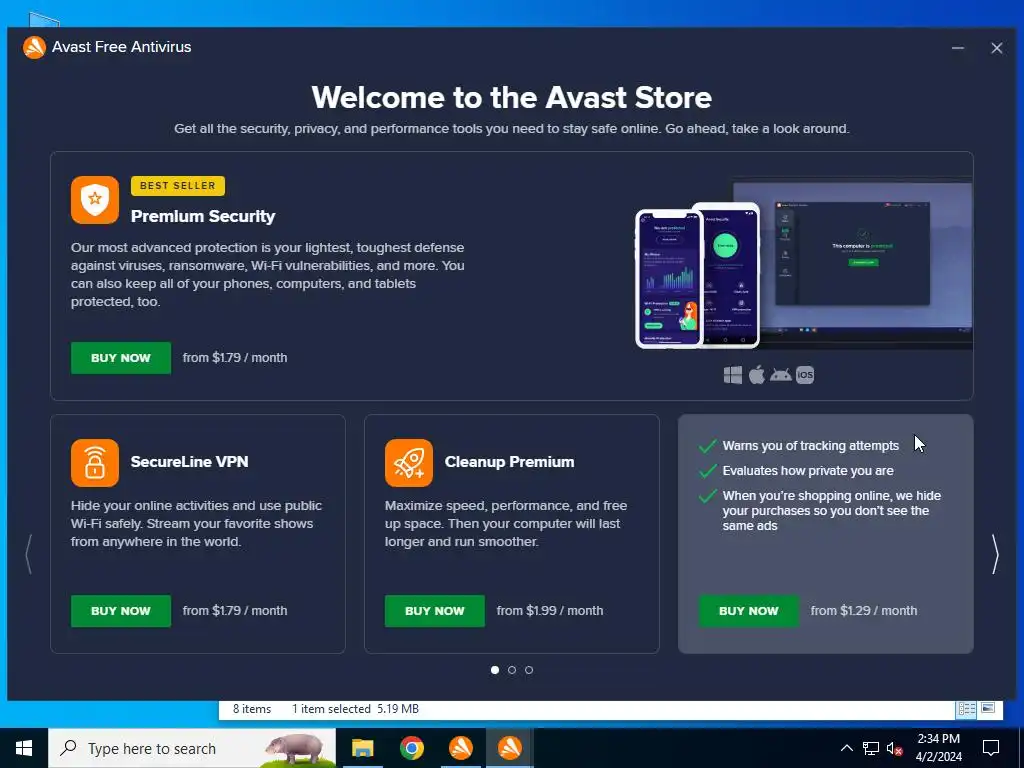The height and width of the screenshot is (768, 1024).
Task: Click the Windows platform icon
Action: (x=733, y=375)
